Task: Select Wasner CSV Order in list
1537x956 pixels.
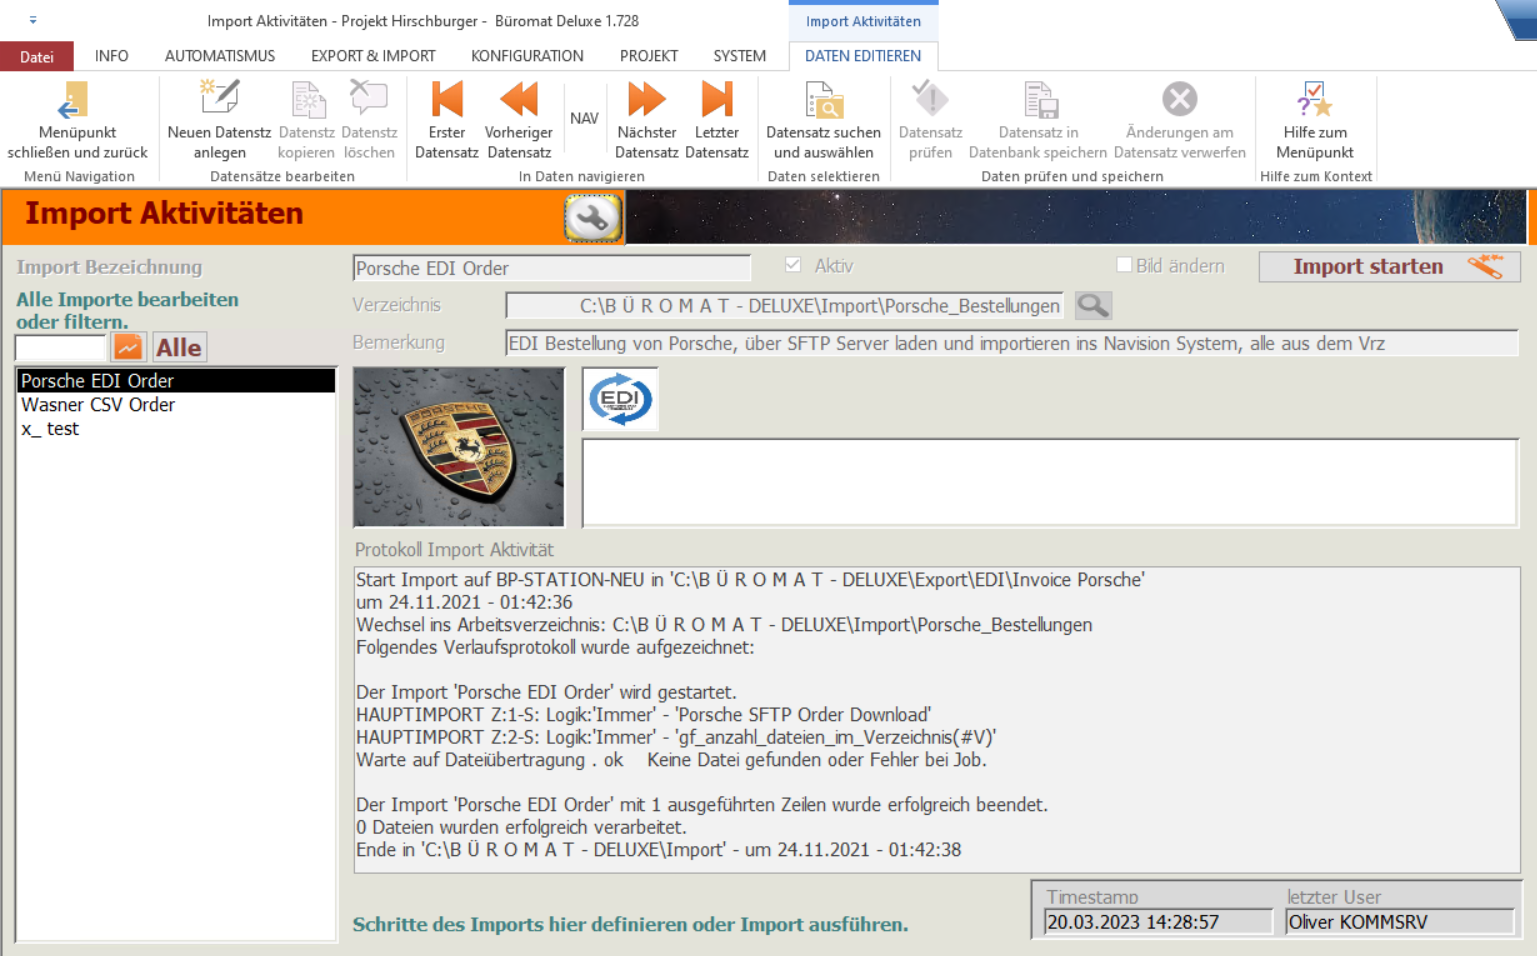Action: (x=98, y=405)
